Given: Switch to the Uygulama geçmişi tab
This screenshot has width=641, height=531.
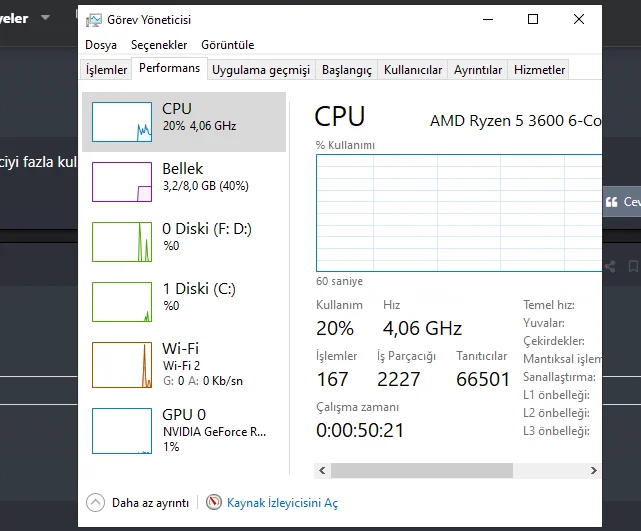Looking at the screenshot, I should (261, 70).
